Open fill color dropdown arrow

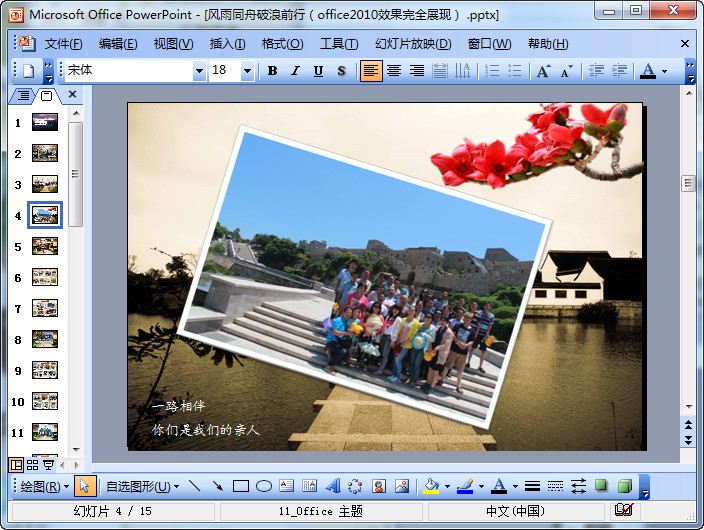(447, 486)
